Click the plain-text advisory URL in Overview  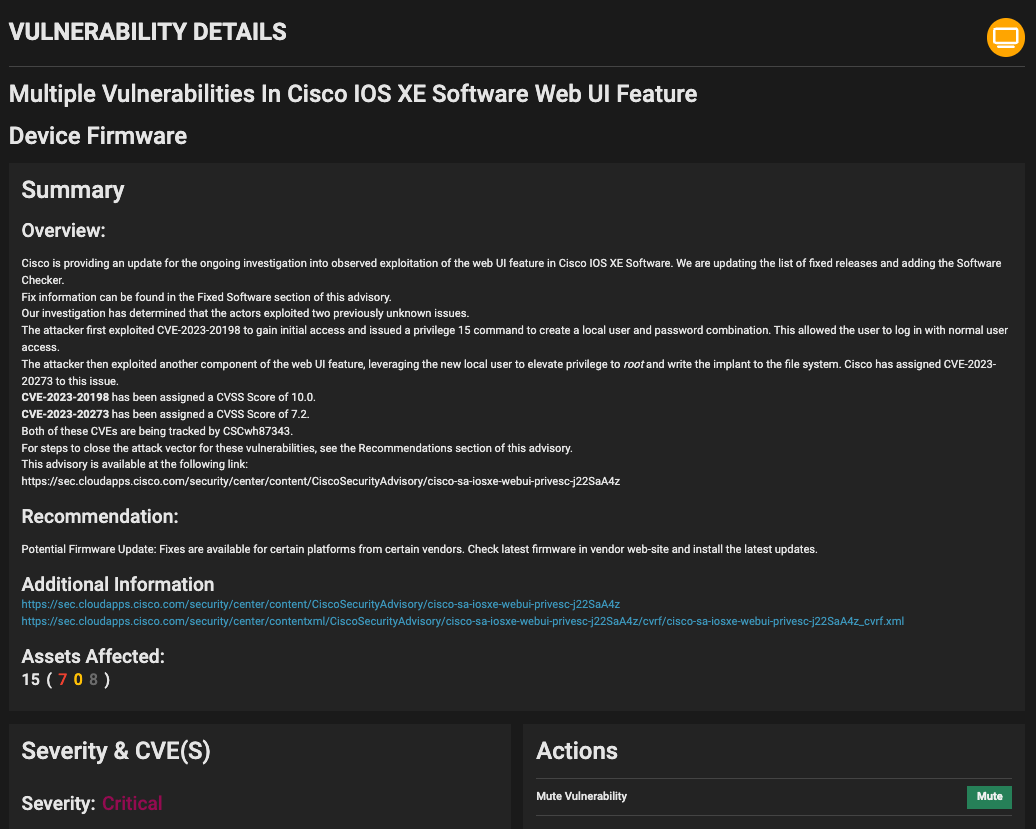(320, 482)
